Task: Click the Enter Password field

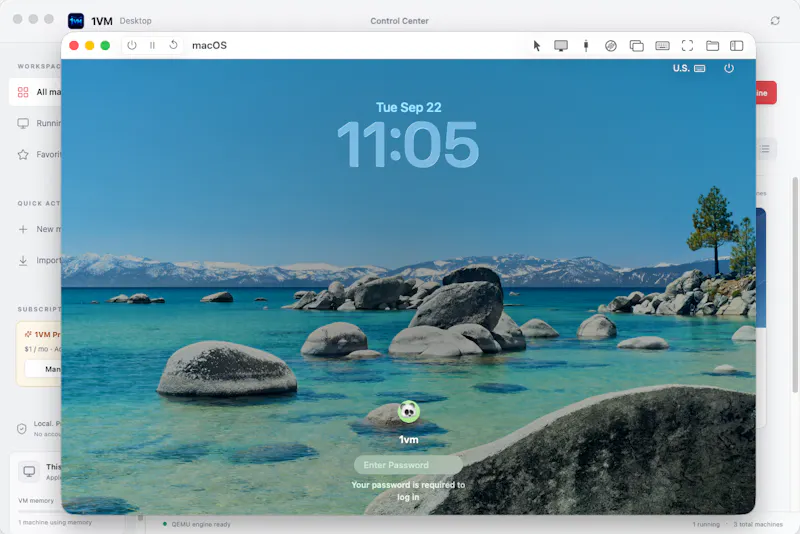Action: point(408,465)
